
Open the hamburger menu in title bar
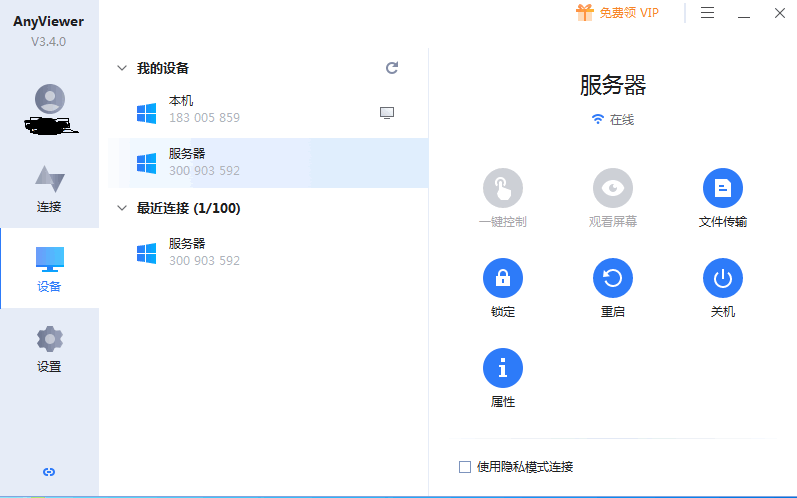coord(708,13)
